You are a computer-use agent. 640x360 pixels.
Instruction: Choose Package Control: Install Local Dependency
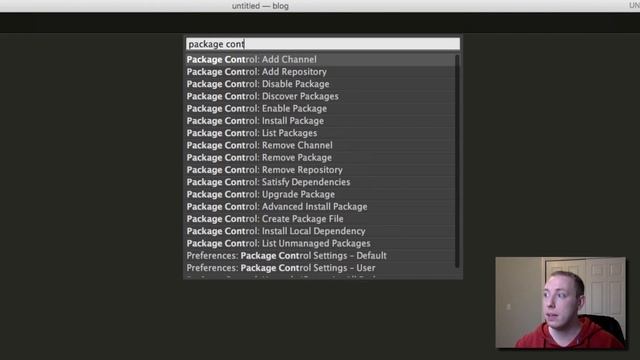pos(320,231)
